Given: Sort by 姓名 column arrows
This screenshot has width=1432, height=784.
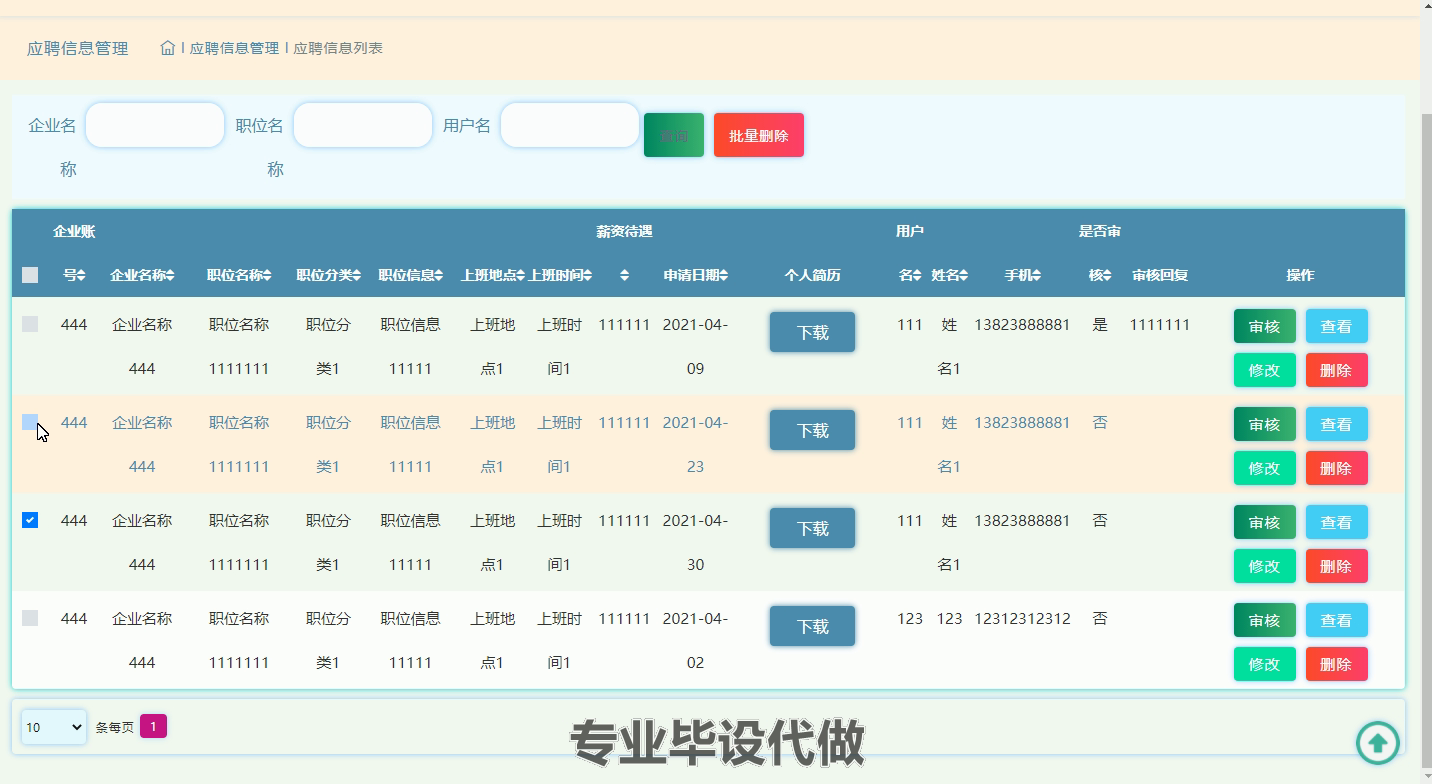Looking at the screenshot, I should (x=963, y=275).
